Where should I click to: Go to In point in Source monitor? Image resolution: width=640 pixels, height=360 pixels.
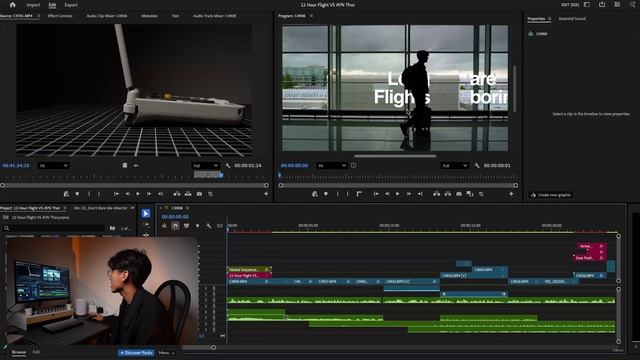click(116, 194)
